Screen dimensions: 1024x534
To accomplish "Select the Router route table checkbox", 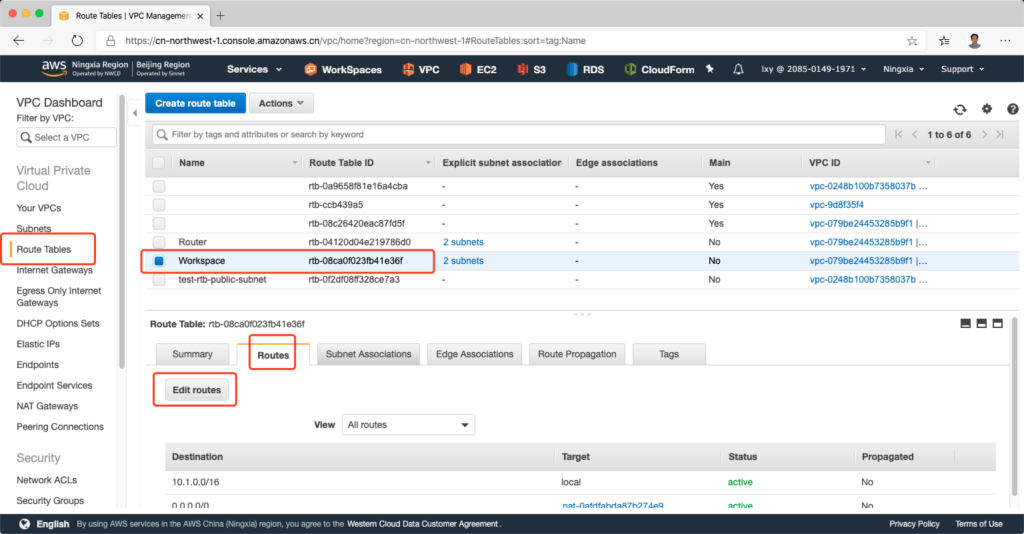I will [x=159, y=242].
